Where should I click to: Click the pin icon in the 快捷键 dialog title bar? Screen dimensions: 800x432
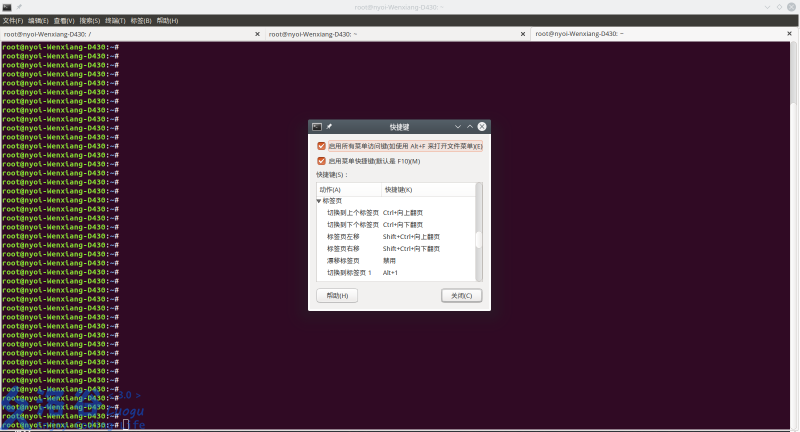click(329, 127)
